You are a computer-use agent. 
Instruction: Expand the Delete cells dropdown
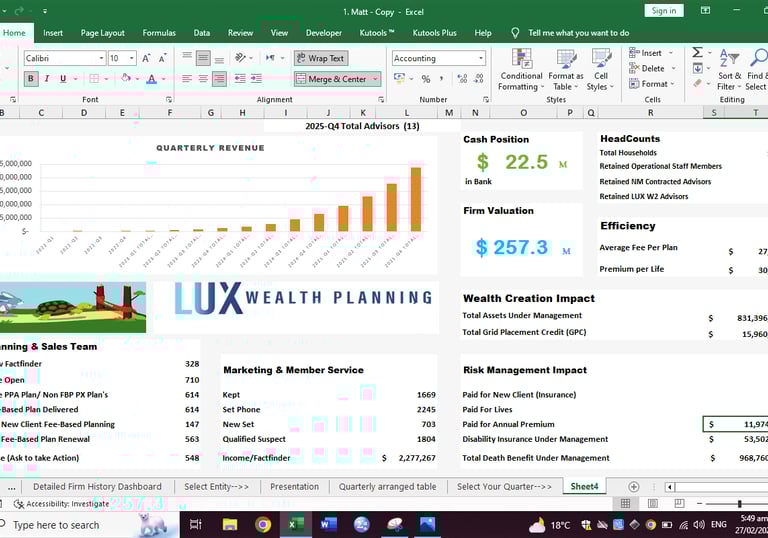pos(673,69)
